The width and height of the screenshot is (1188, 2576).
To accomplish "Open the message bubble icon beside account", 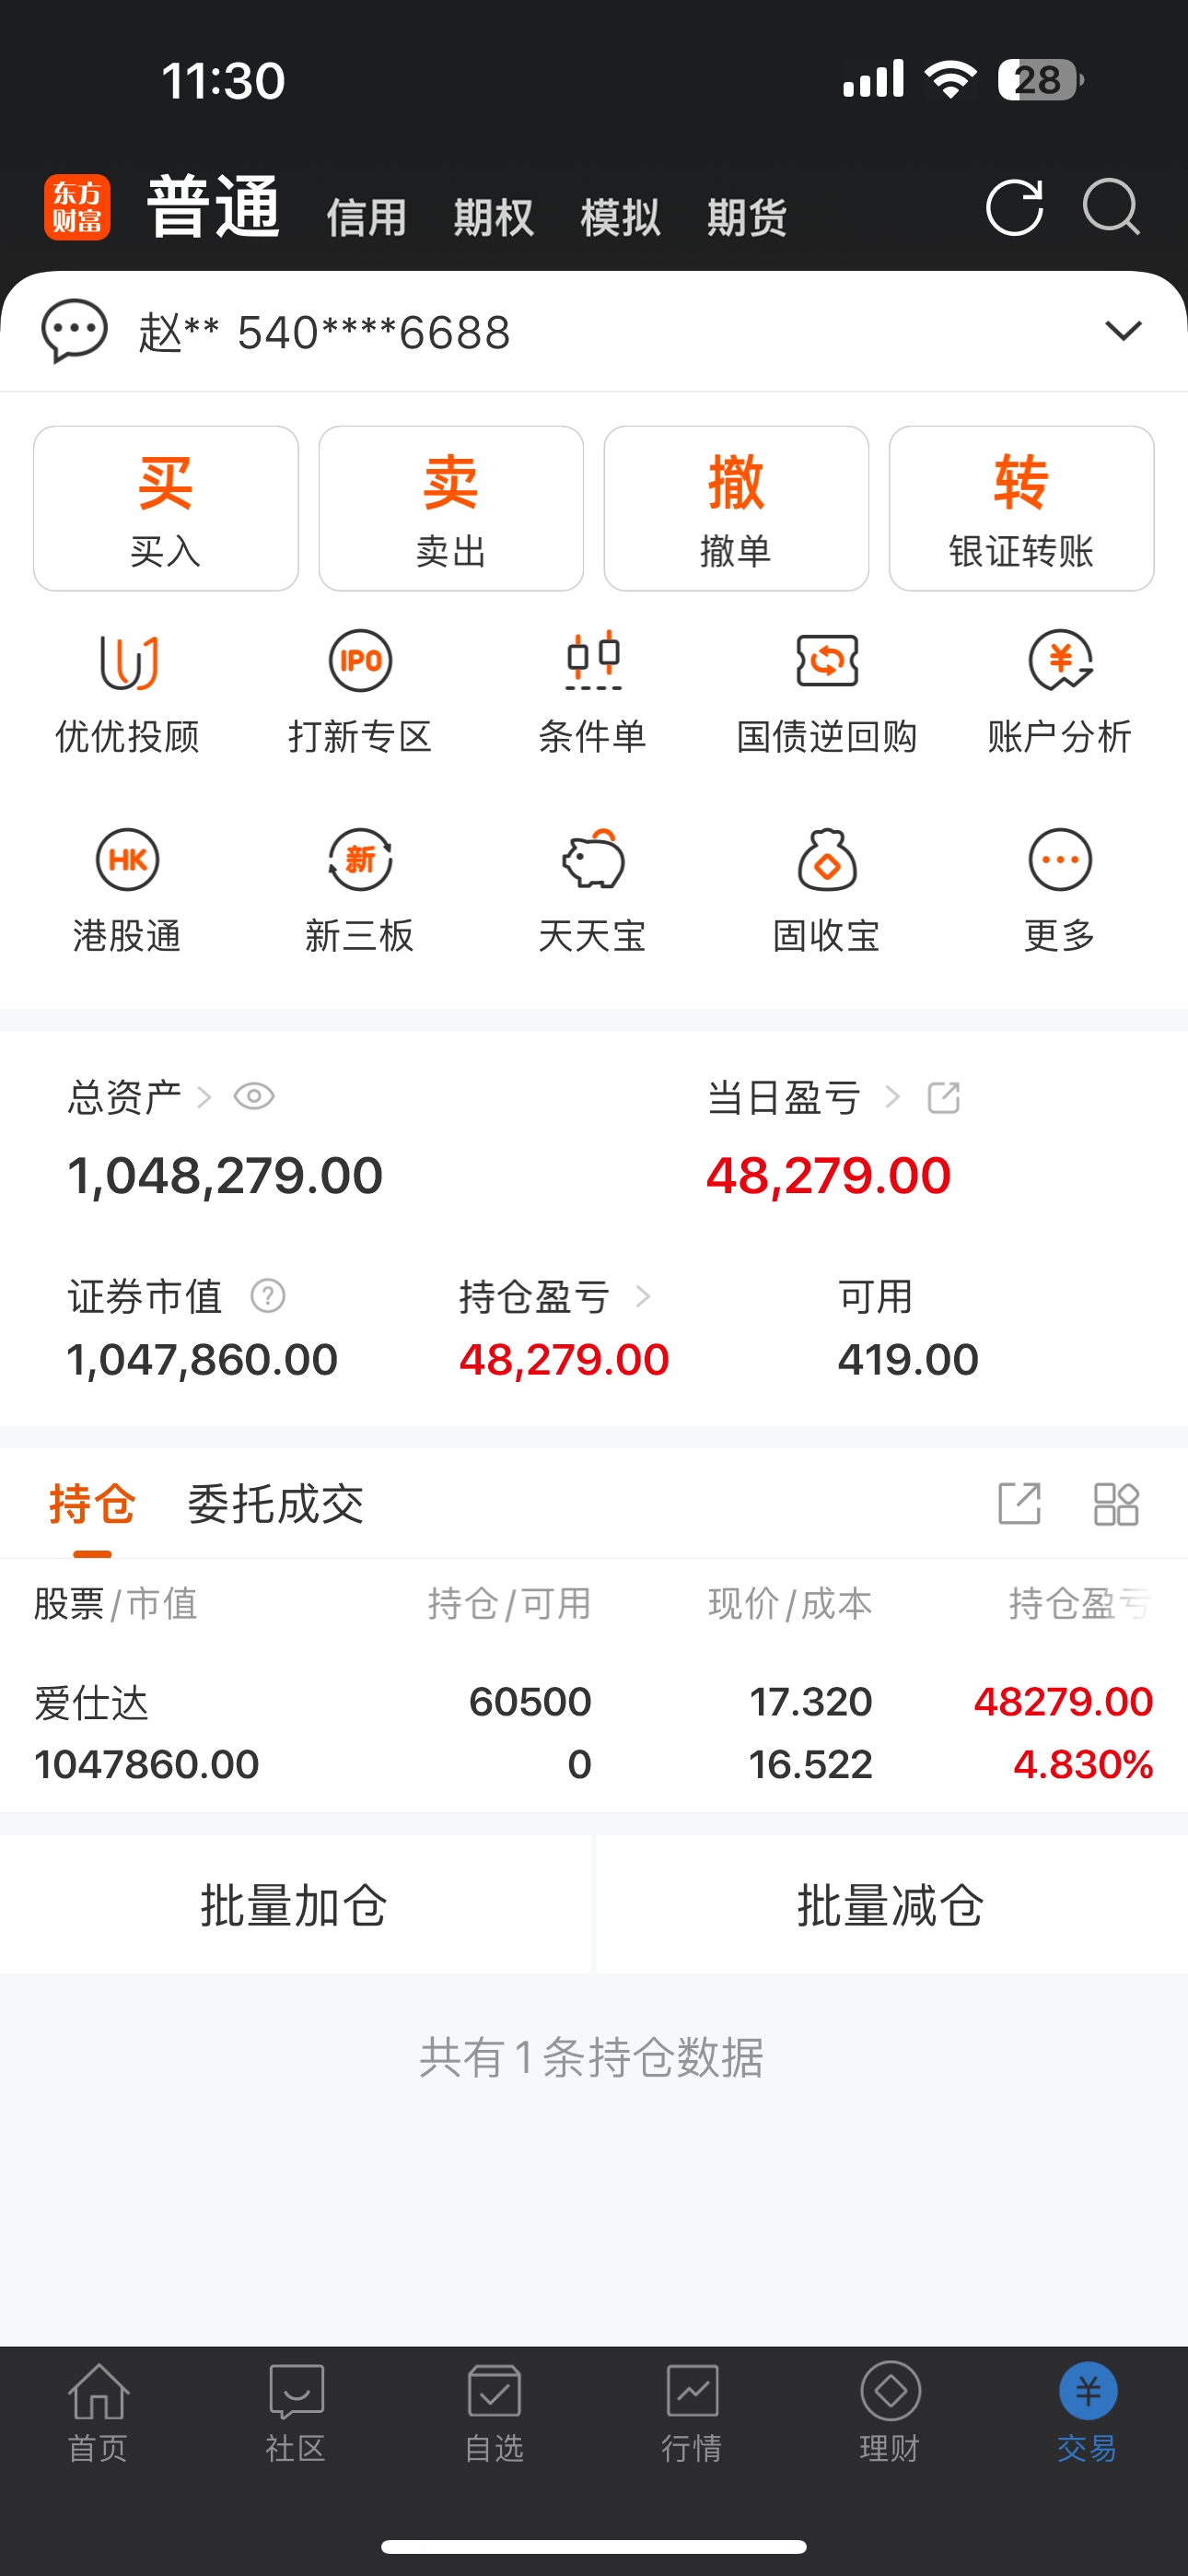I will (x=74, y=331).
